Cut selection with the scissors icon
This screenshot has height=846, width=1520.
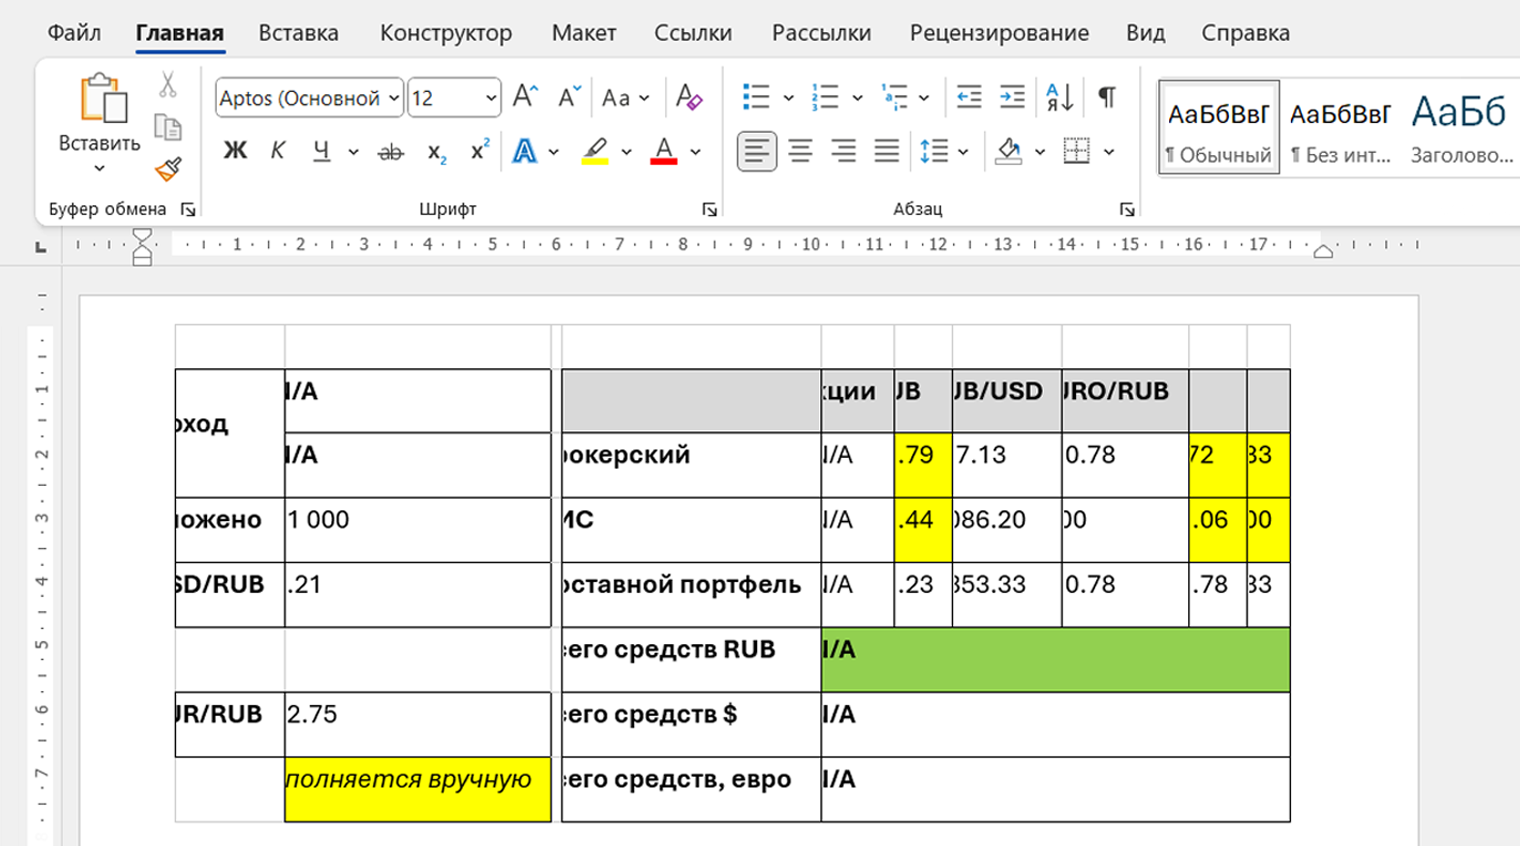pyautogui.click(x=168, y=85)
